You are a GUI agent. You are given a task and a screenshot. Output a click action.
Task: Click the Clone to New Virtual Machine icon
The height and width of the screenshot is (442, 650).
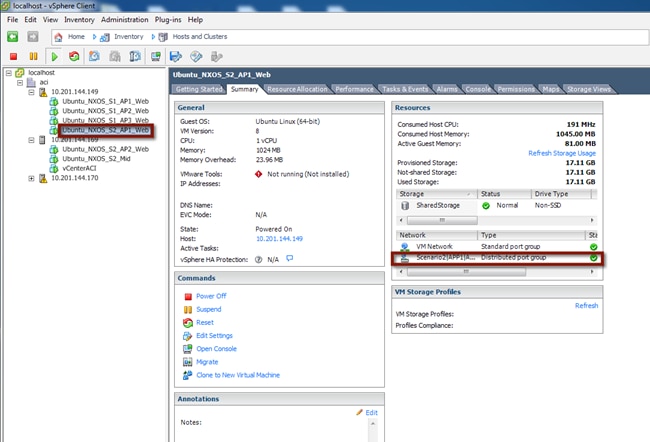[188, 375]
